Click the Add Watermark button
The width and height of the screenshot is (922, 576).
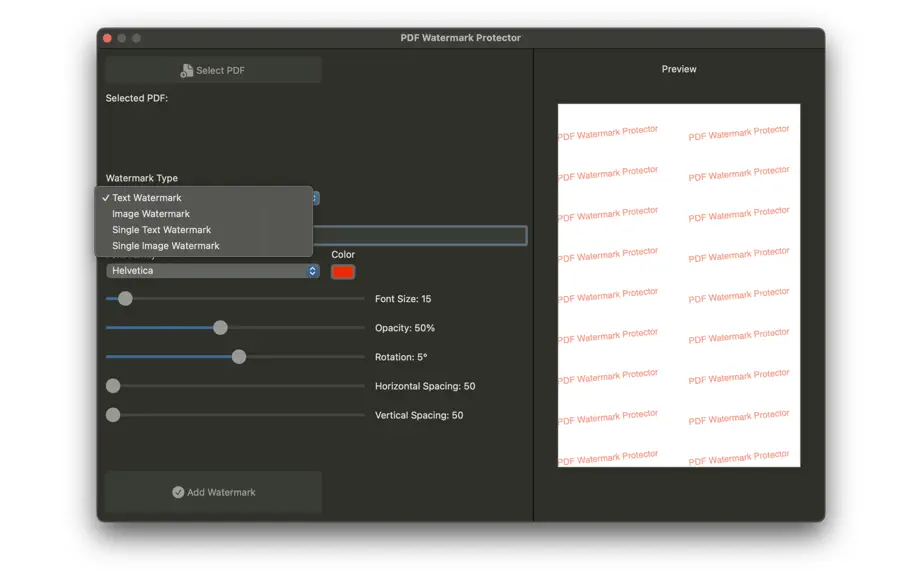213,492
